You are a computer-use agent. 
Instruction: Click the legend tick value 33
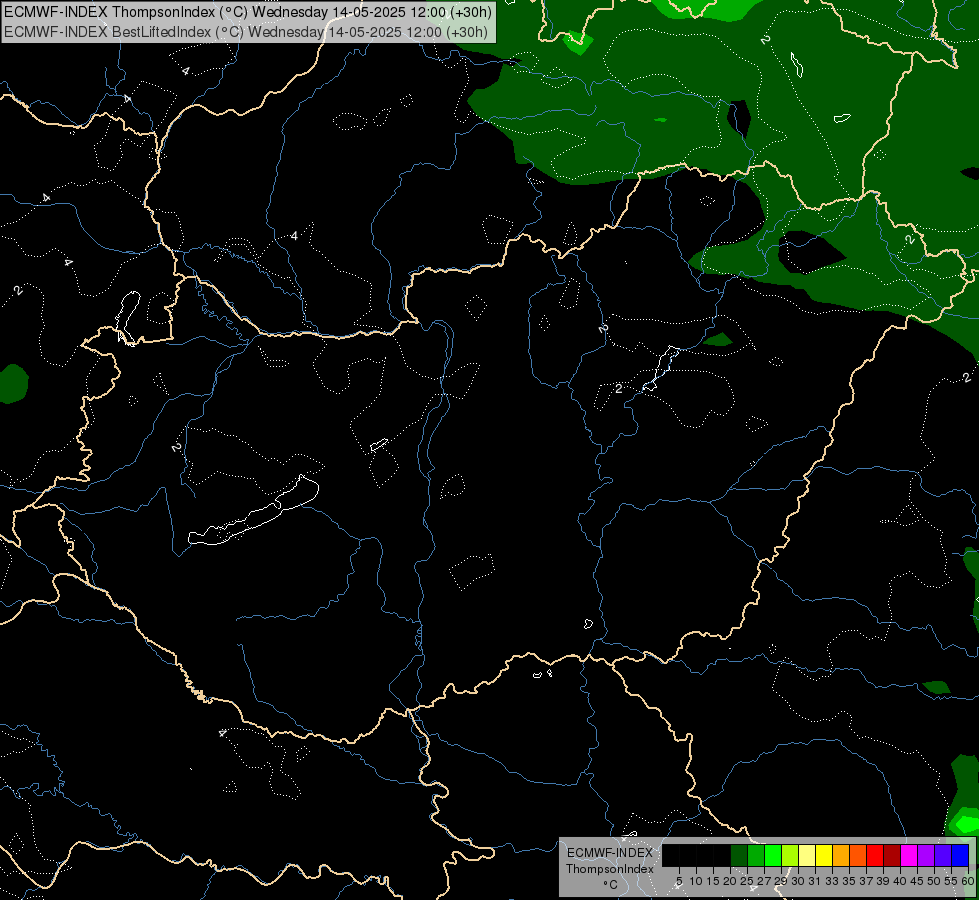pos(832,881)
